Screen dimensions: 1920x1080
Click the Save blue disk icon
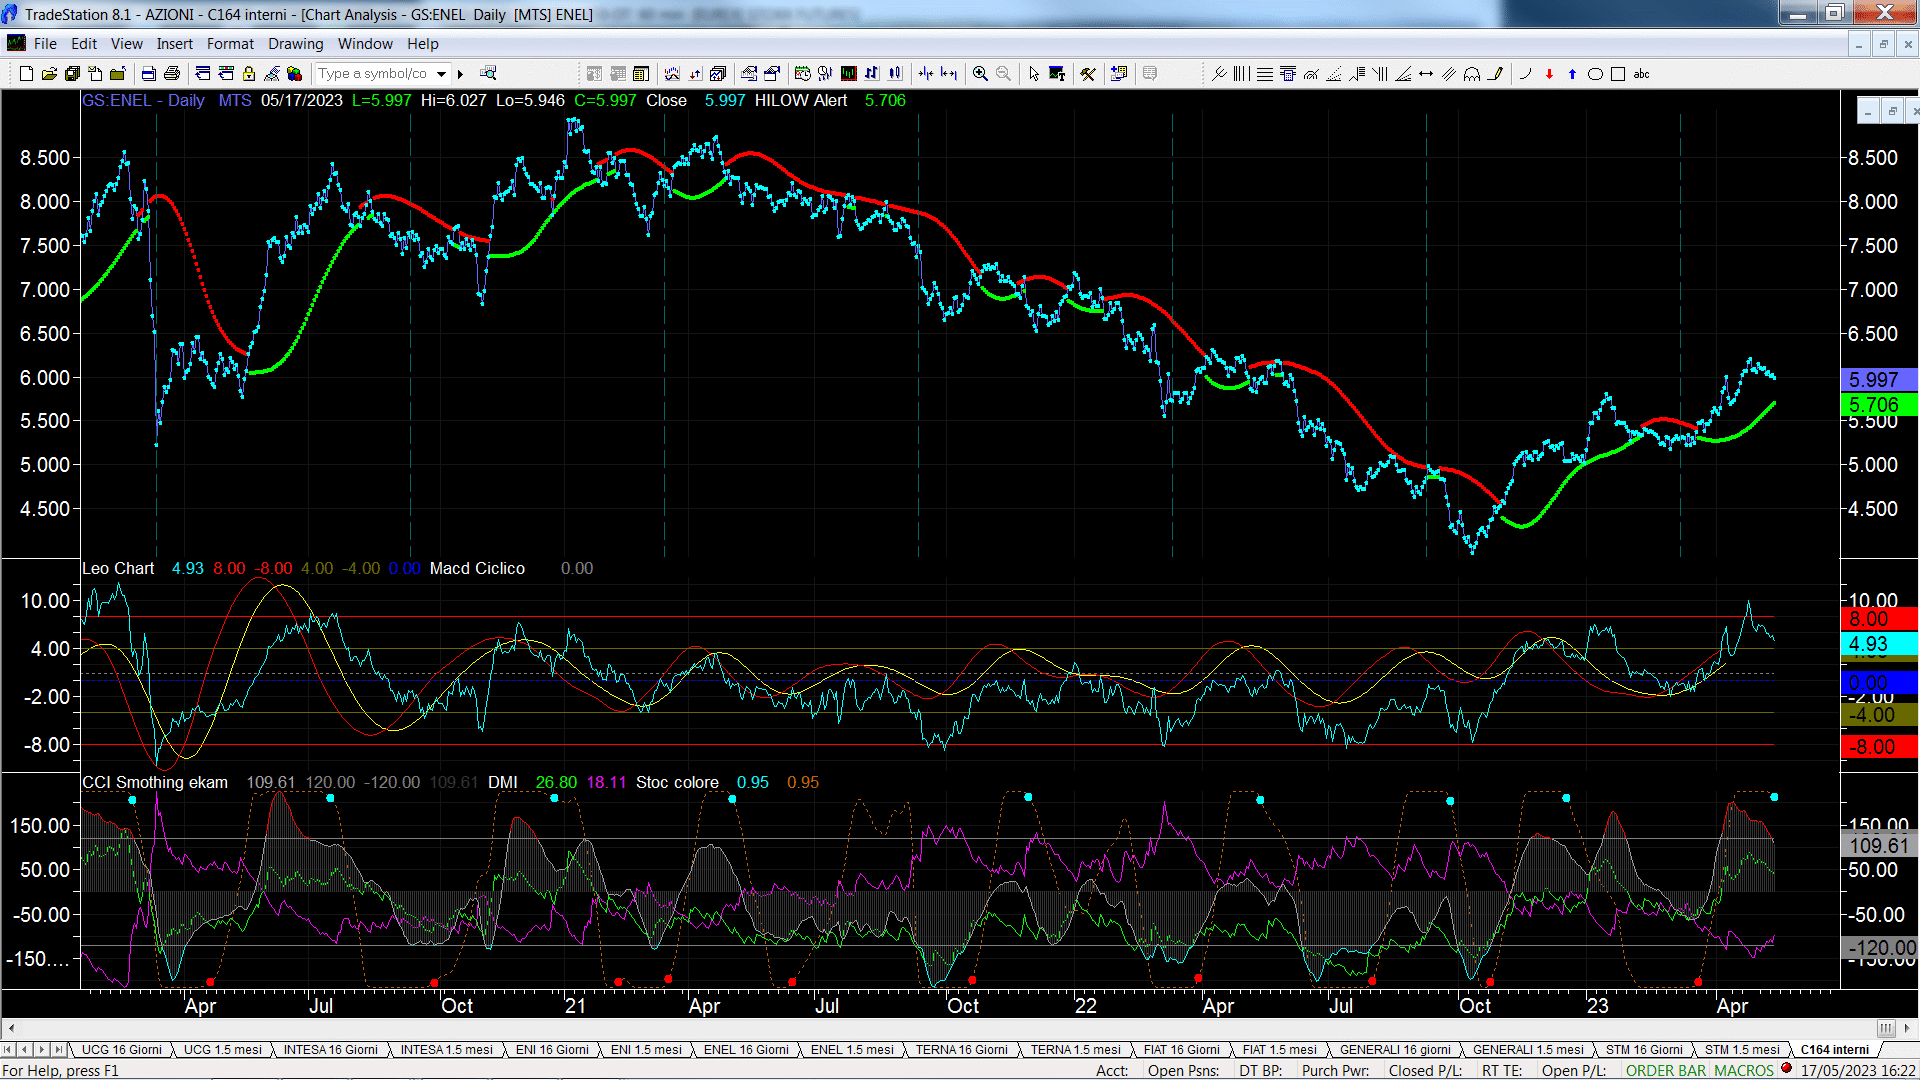tap(149, 73)
